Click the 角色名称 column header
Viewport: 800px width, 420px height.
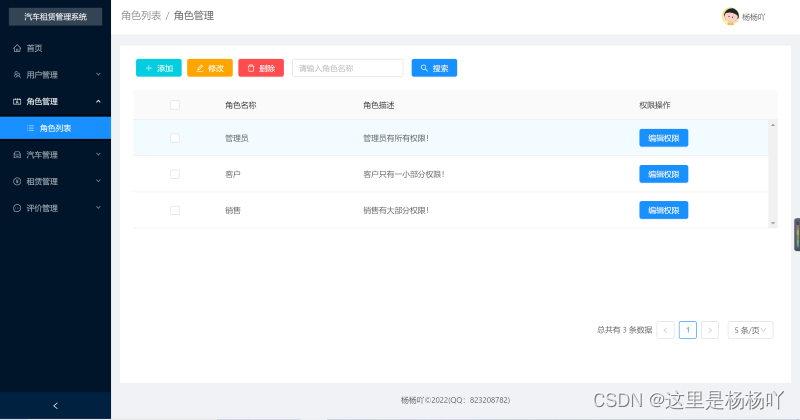pyautogui.click(x=240, y=105)
